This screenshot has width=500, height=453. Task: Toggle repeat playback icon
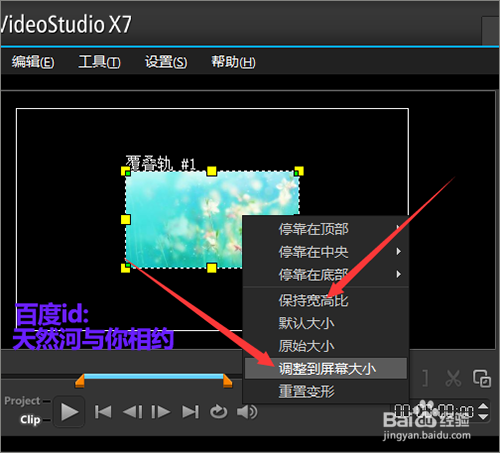click(x=219, y=412)
